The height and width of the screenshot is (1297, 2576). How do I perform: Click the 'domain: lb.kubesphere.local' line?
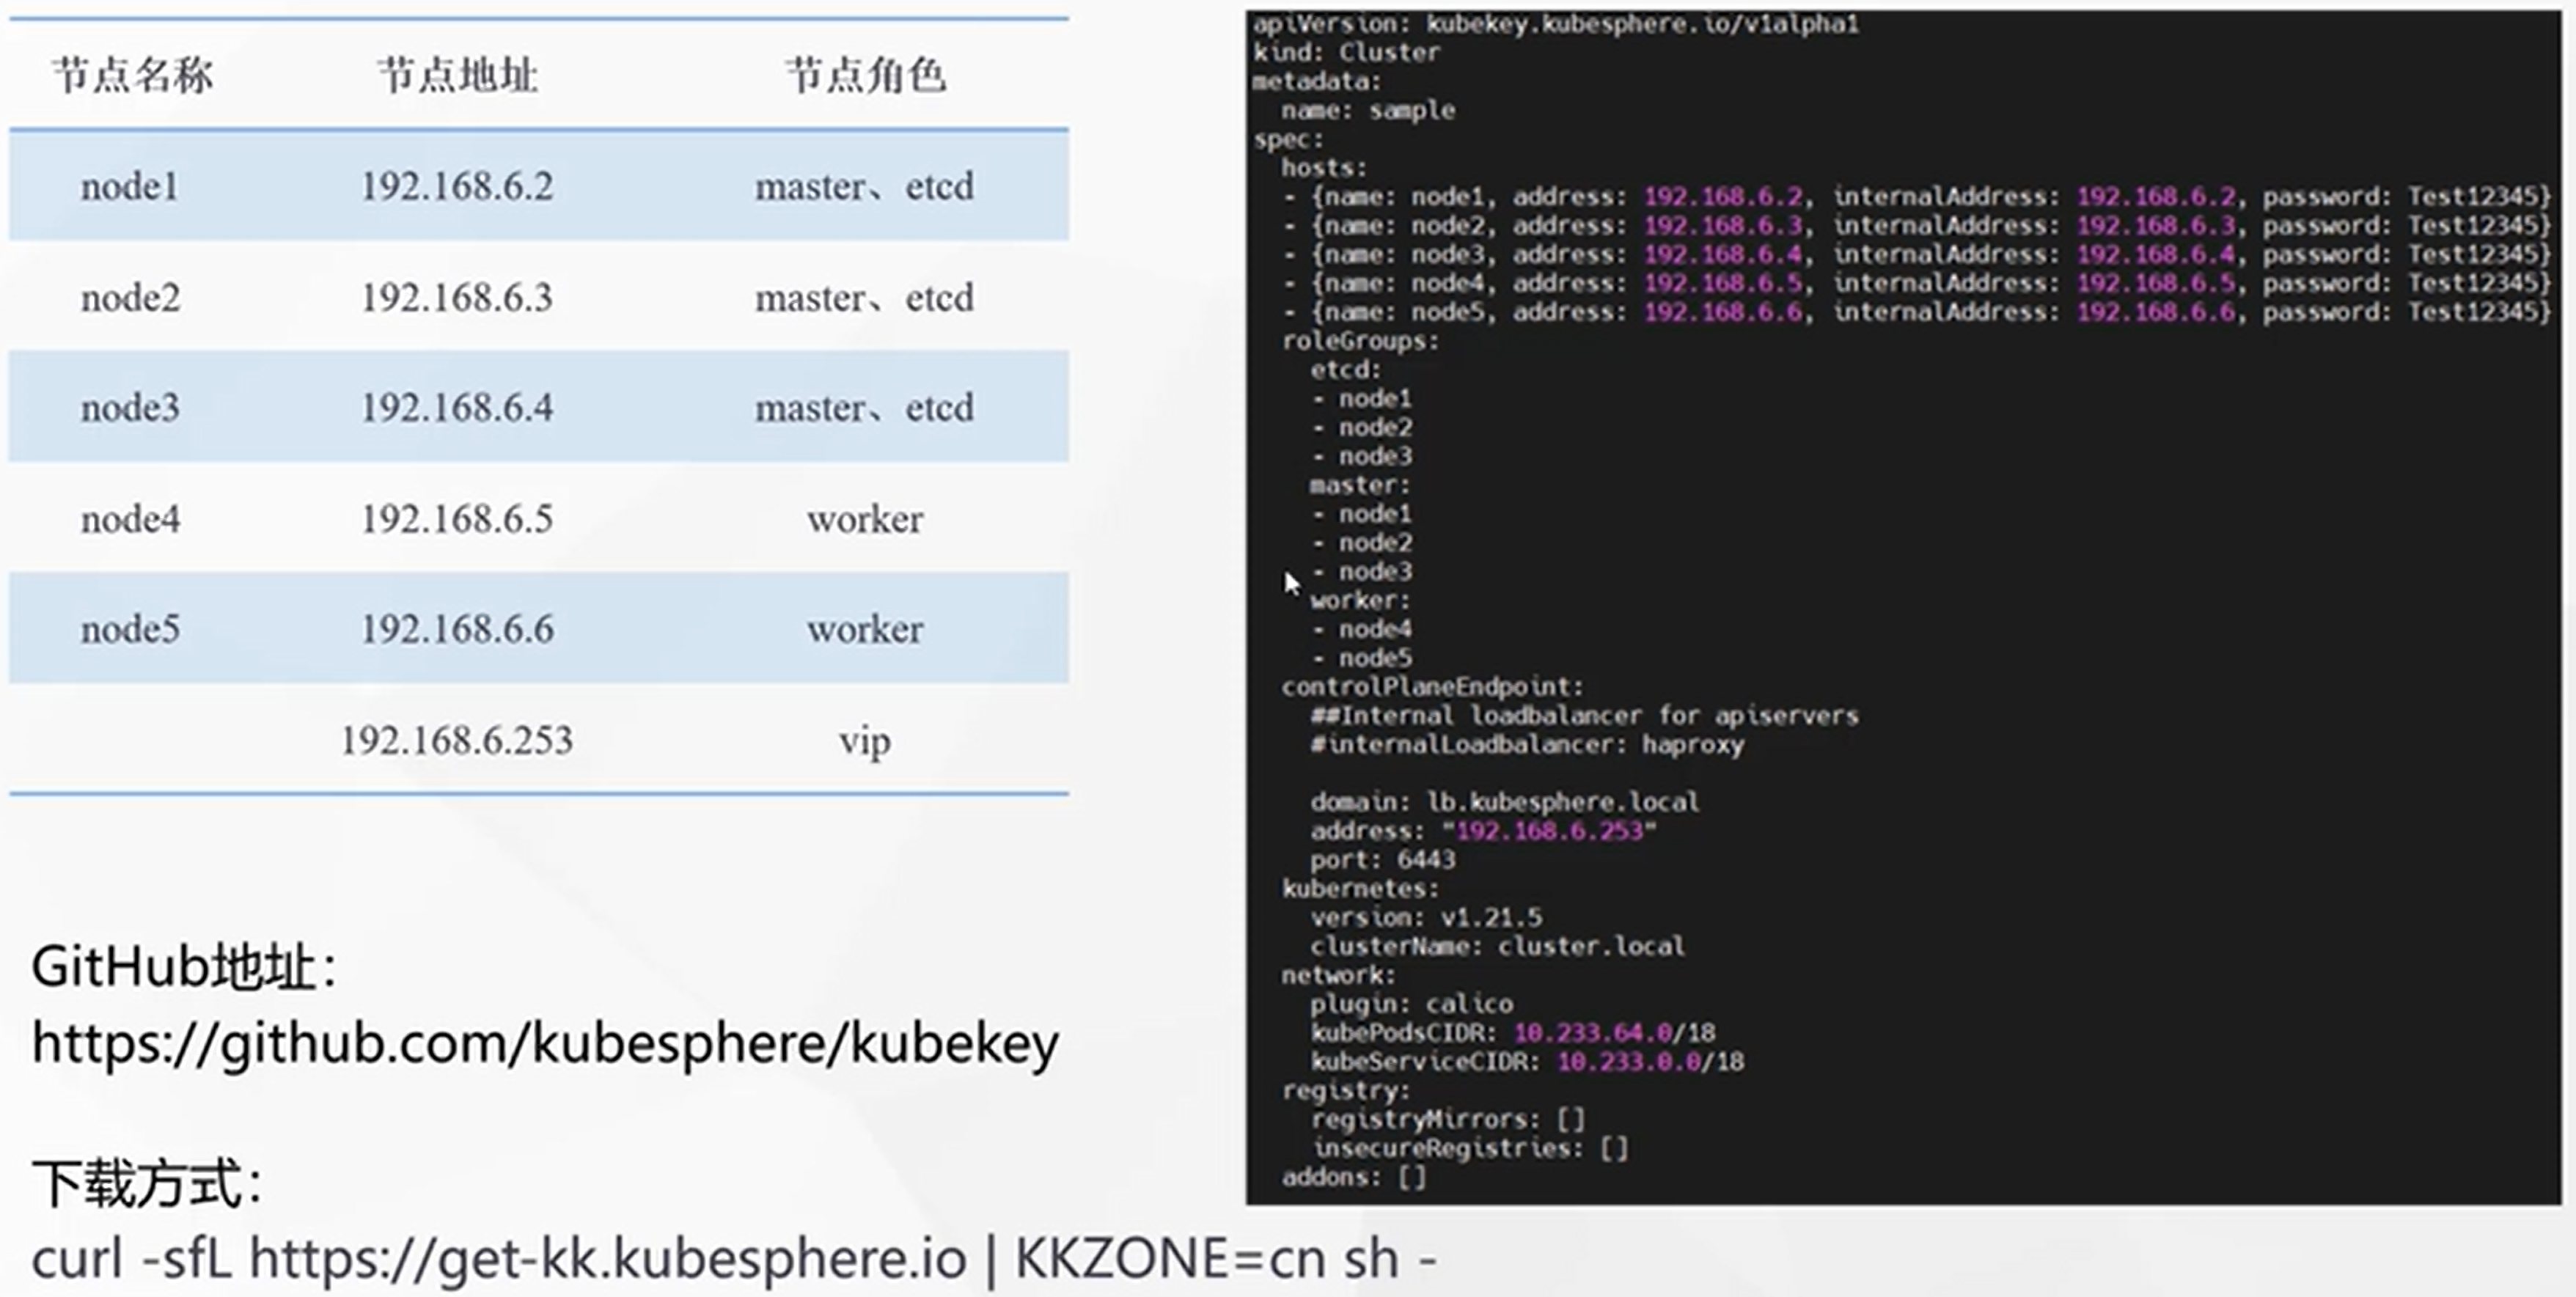point(1505,802)
